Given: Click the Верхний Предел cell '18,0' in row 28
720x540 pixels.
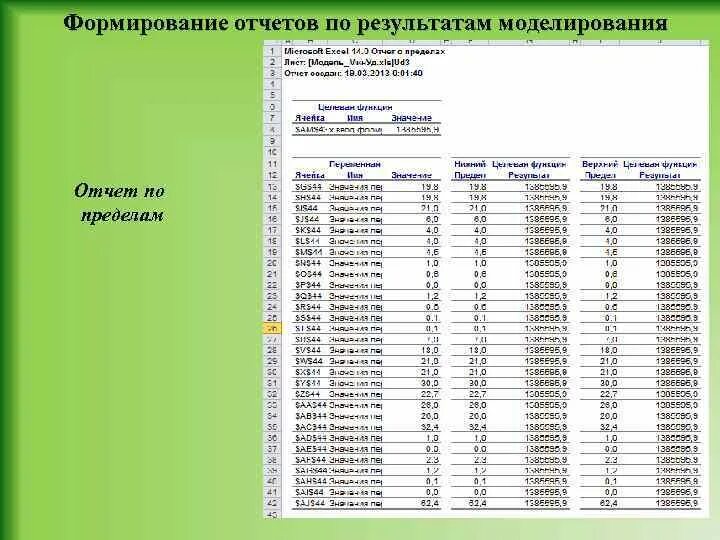Looking at the screenshot, I should click(608, 350).
